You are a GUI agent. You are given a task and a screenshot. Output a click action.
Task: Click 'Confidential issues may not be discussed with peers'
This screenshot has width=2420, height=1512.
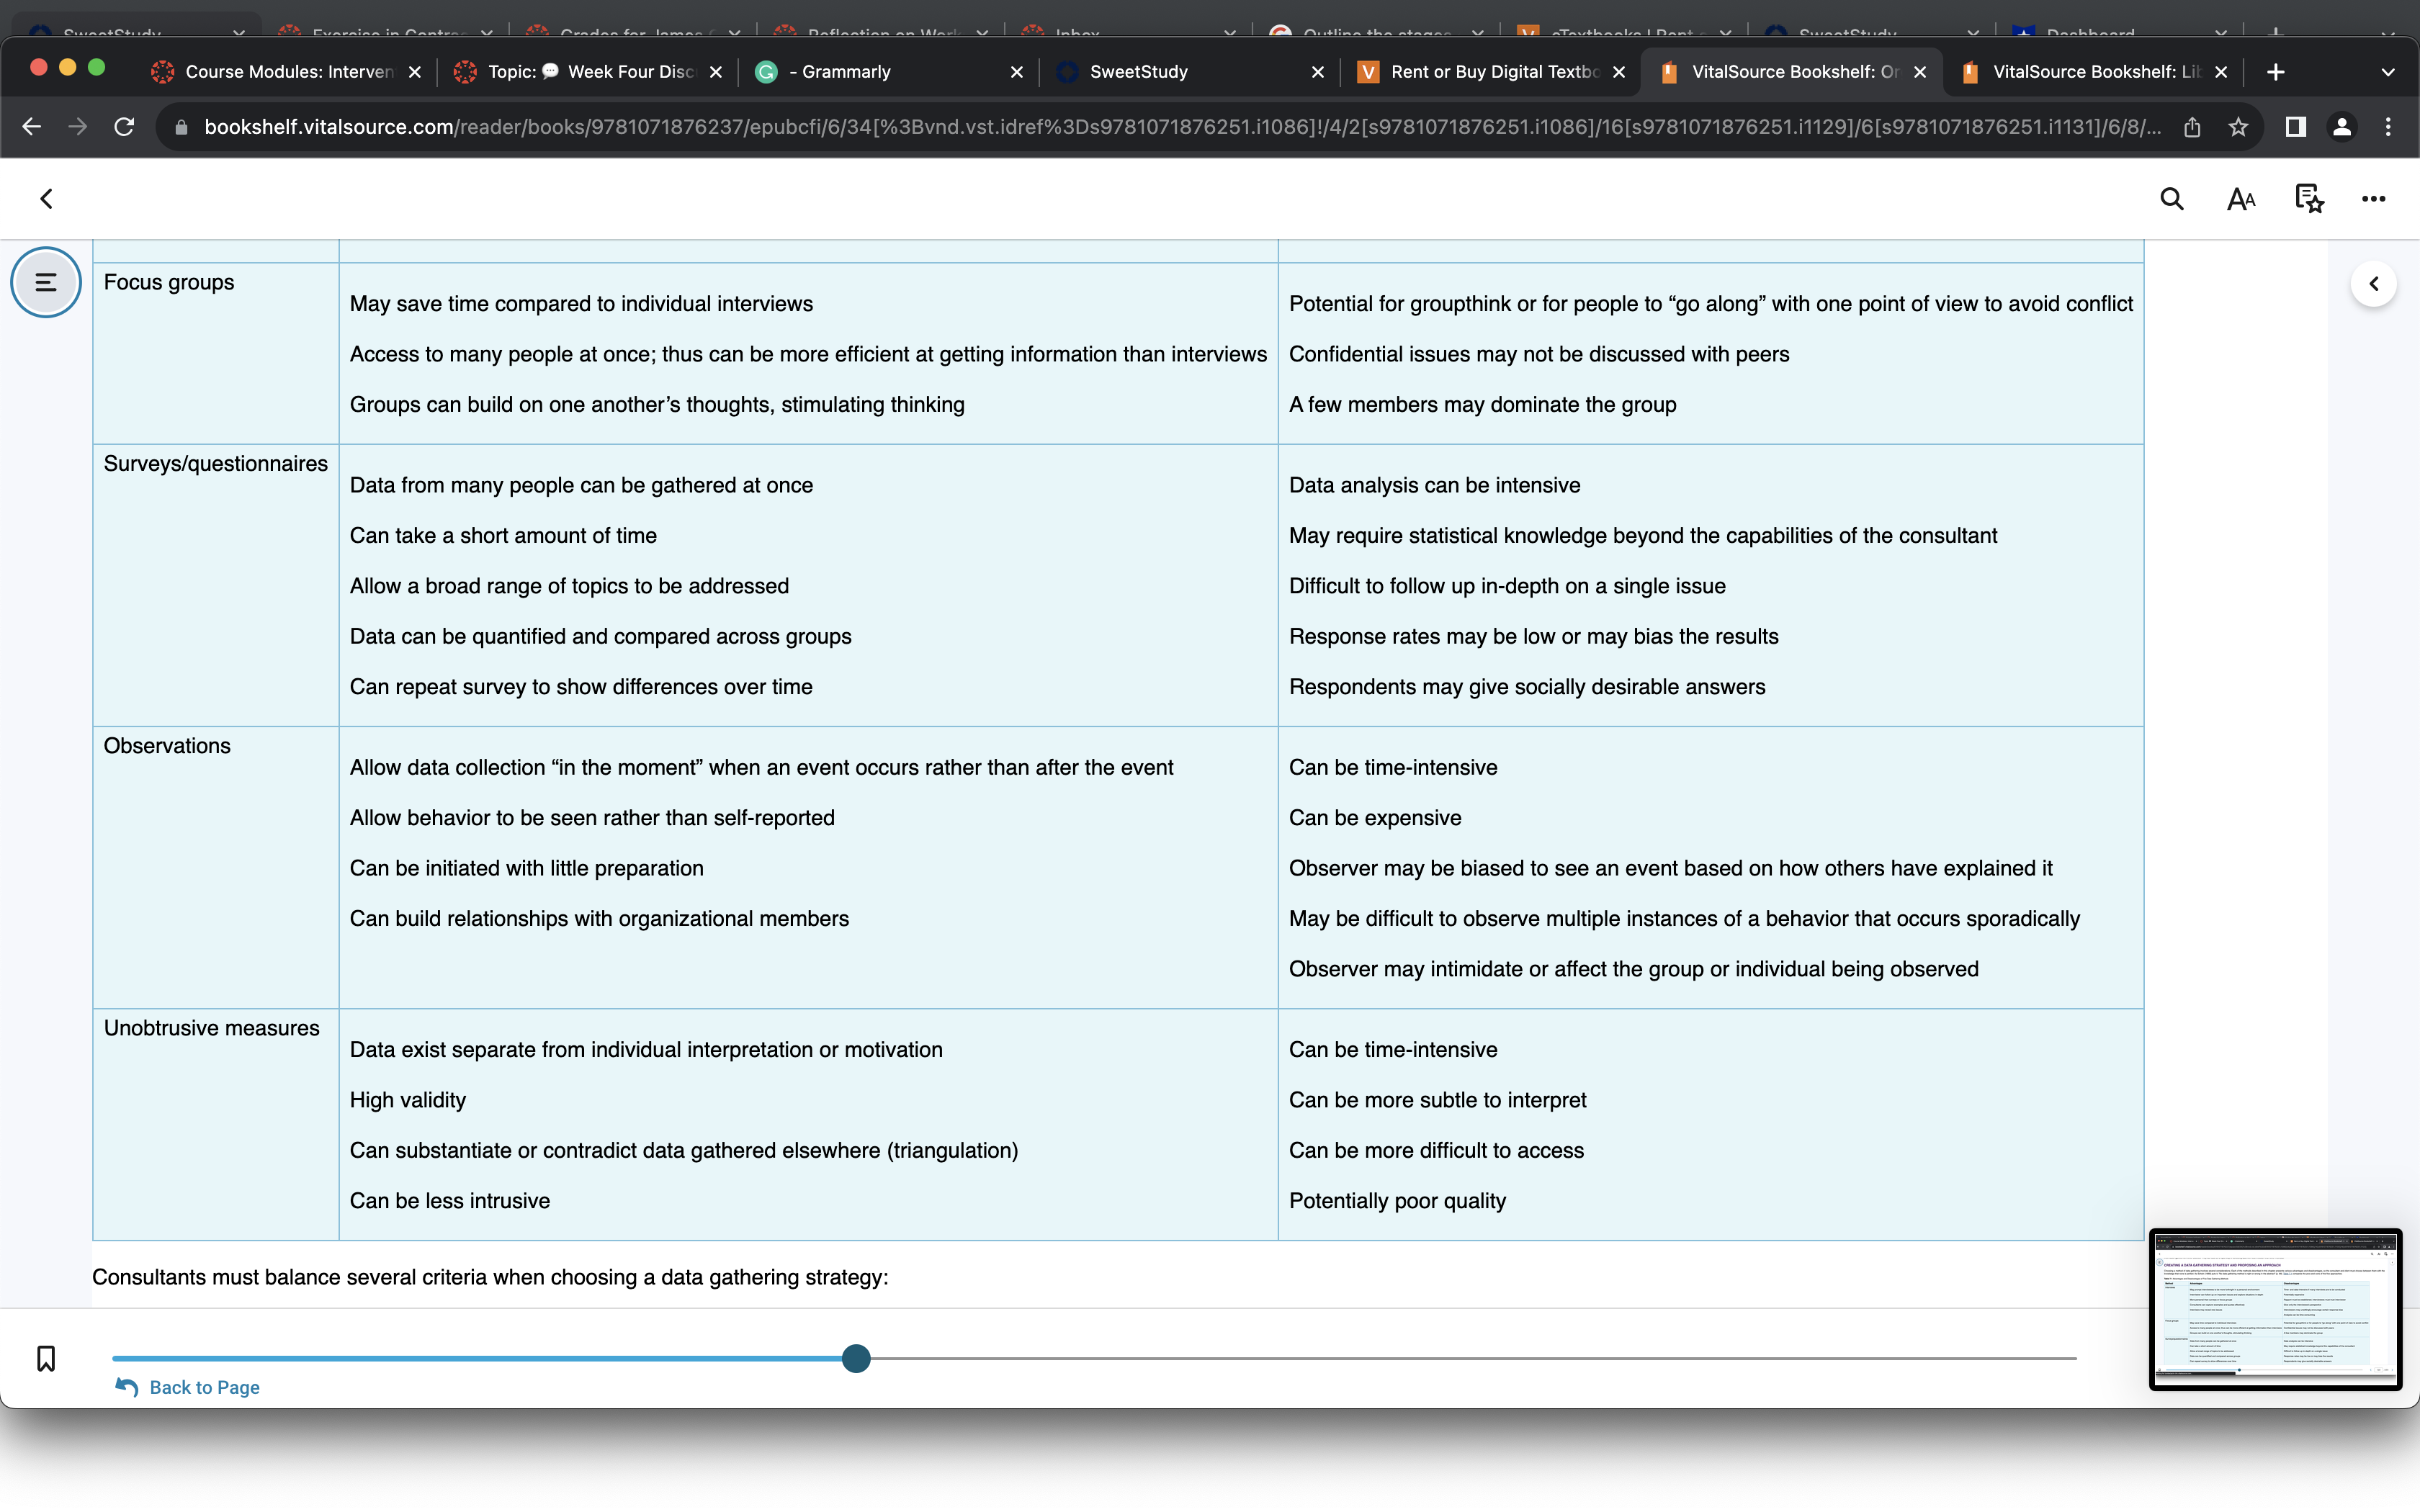point(1538,354)
